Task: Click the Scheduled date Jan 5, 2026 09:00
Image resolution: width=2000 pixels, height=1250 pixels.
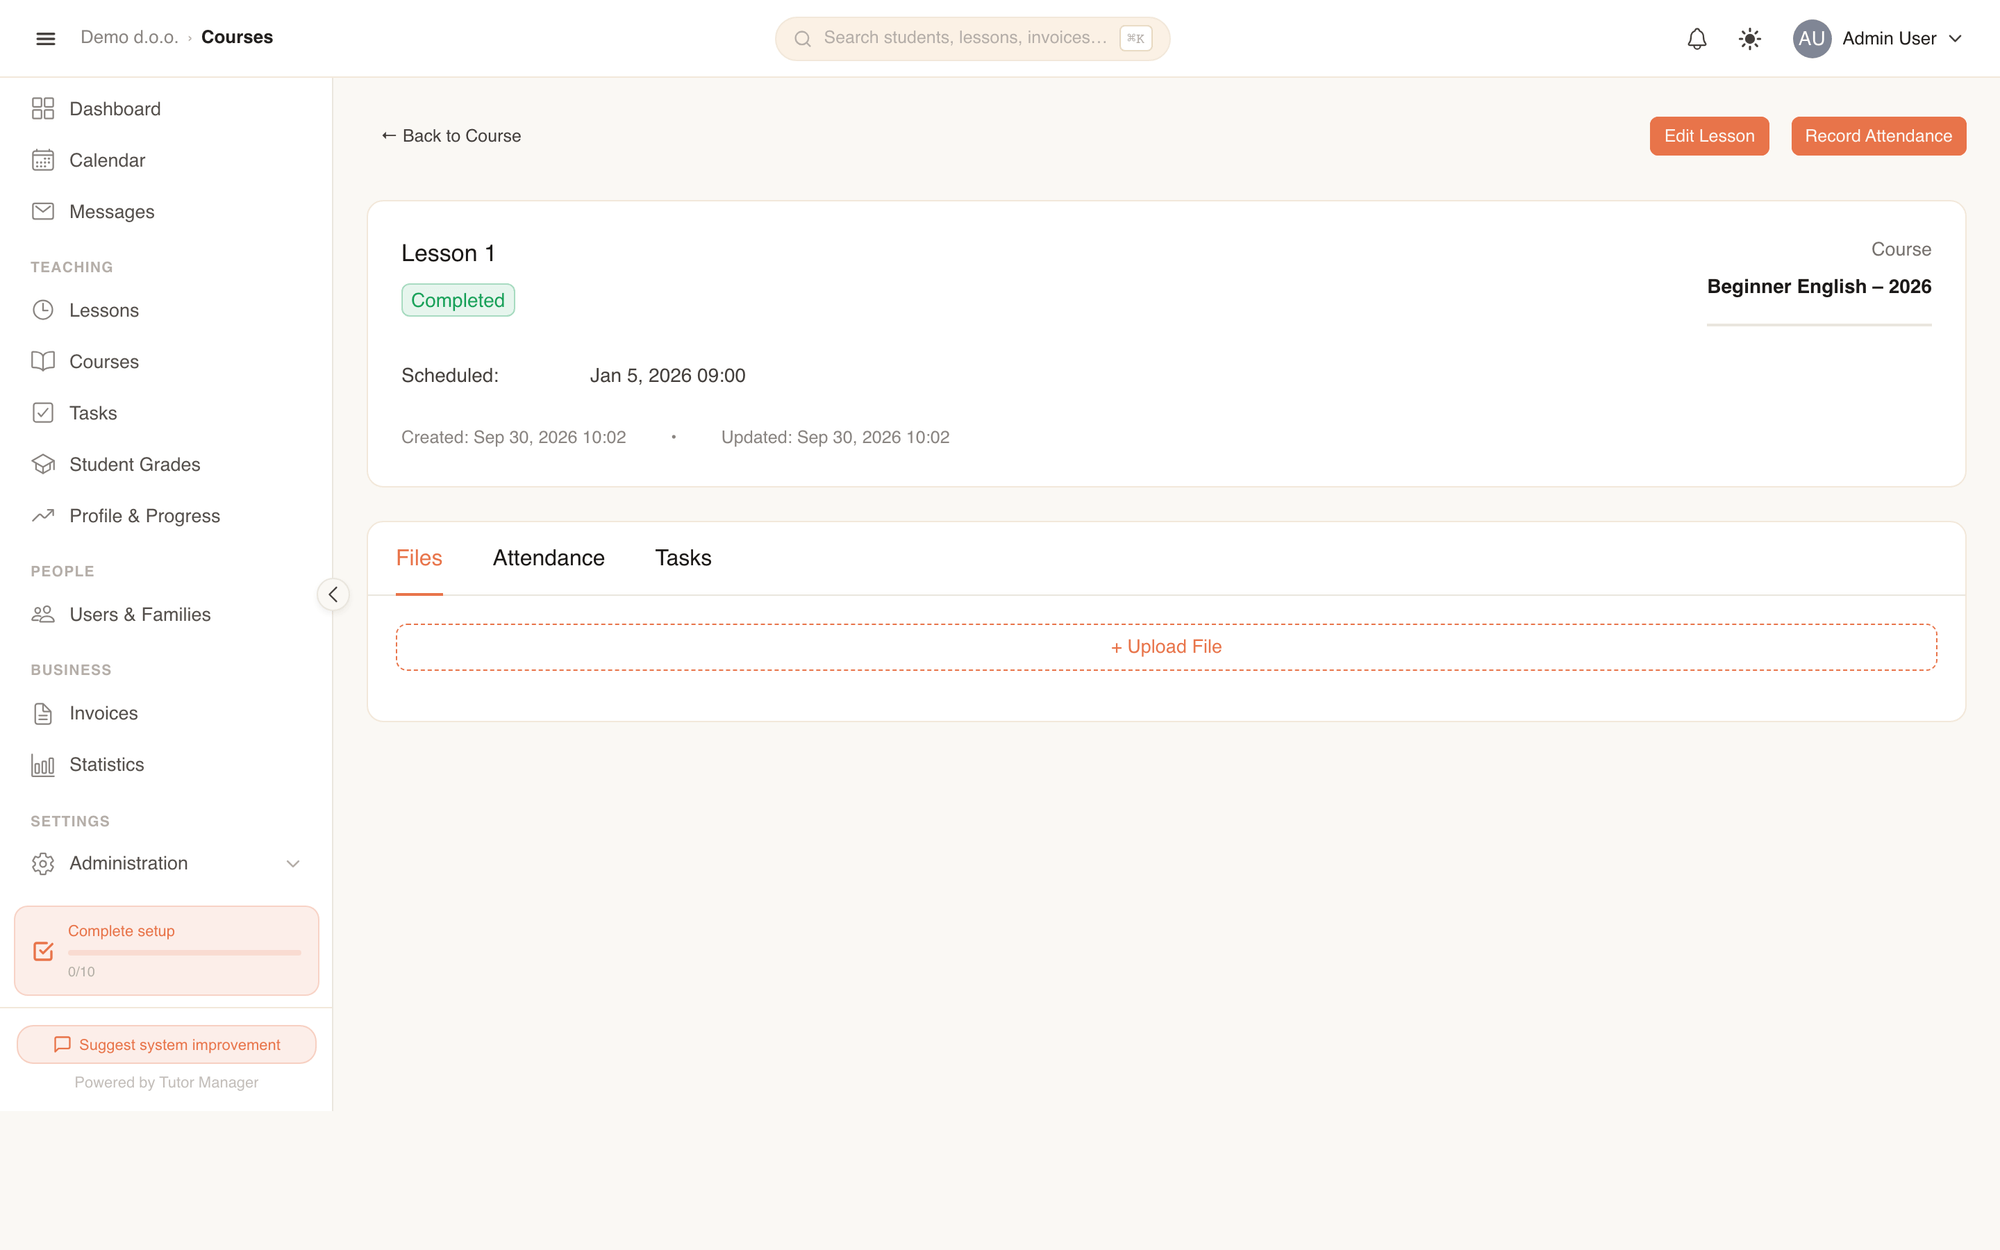Action: click(667, 376)
